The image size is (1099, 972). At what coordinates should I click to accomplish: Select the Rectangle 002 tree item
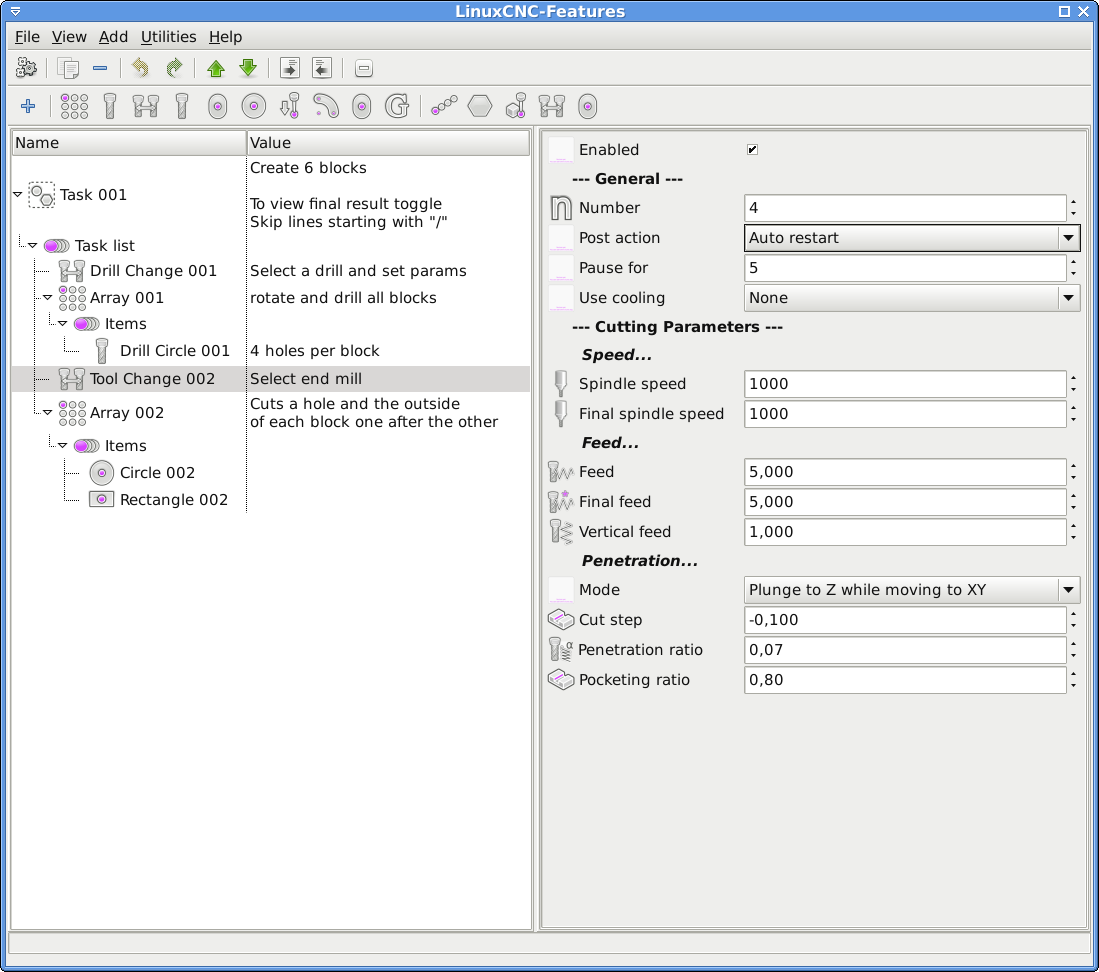coord(174,500)
